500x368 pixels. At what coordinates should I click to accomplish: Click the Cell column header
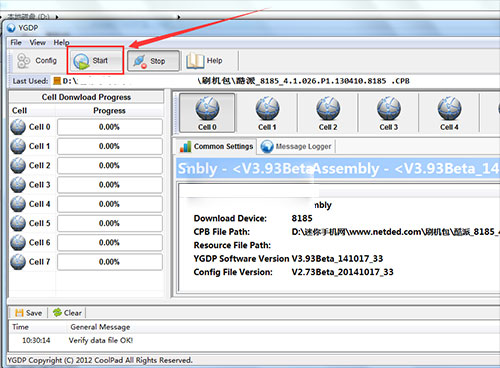pyautogui.click(x=19, y=111)
